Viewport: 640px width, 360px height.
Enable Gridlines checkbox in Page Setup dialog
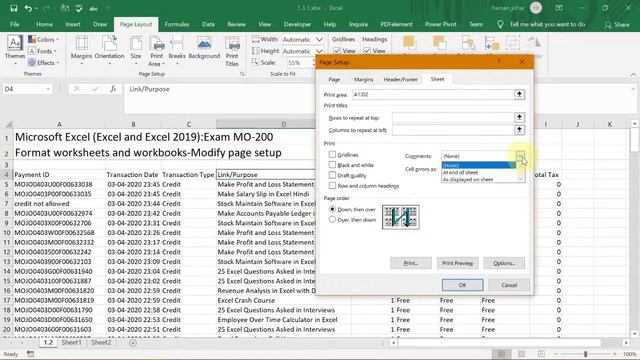coord(332,154)
